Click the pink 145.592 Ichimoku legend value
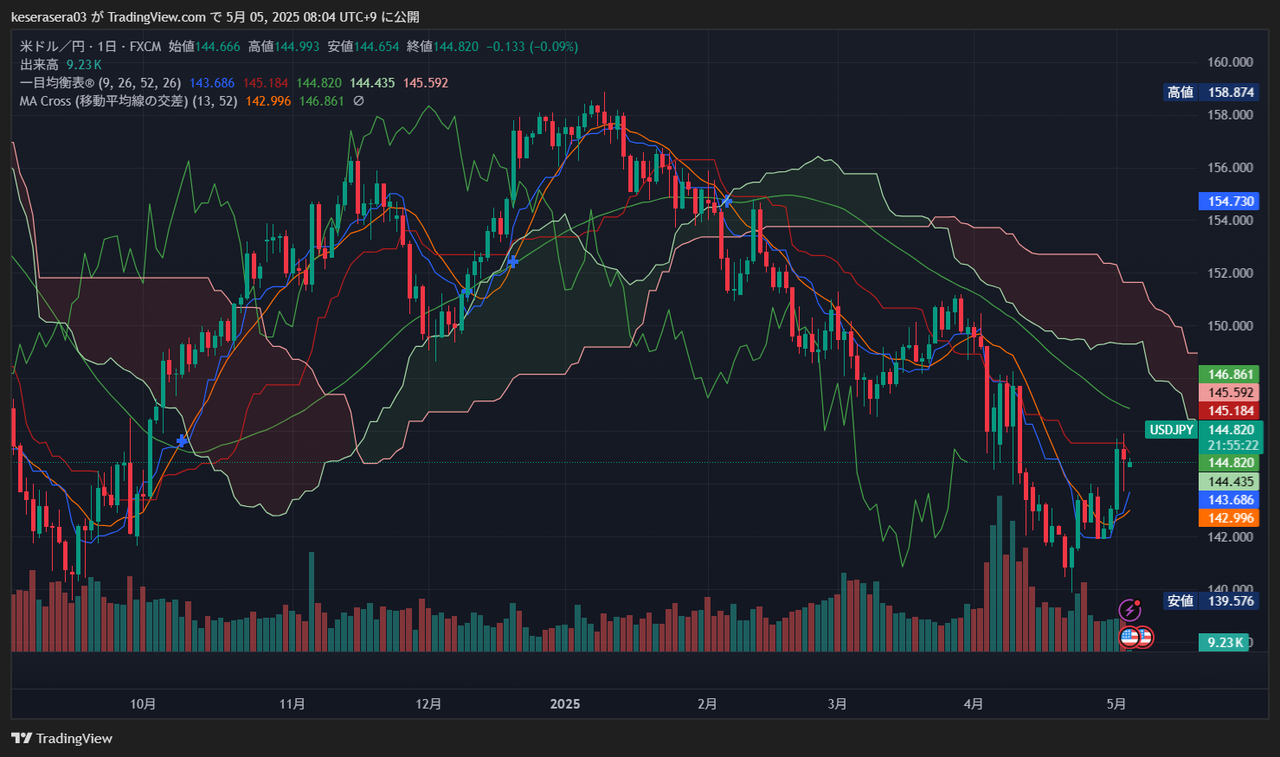 [426, 83]
